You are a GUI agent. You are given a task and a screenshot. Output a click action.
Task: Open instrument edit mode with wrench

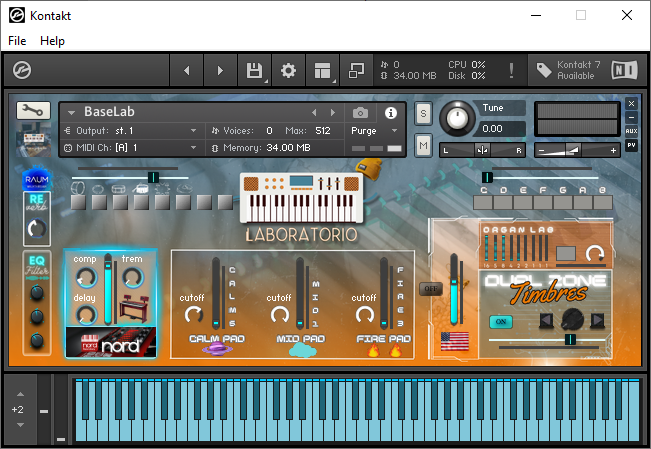click(x=33, y=110)
